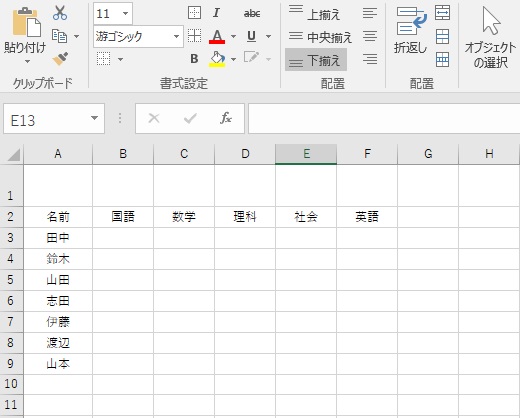
Task: Apply yellow fill color bucket
Action: (x=217, y=59)
